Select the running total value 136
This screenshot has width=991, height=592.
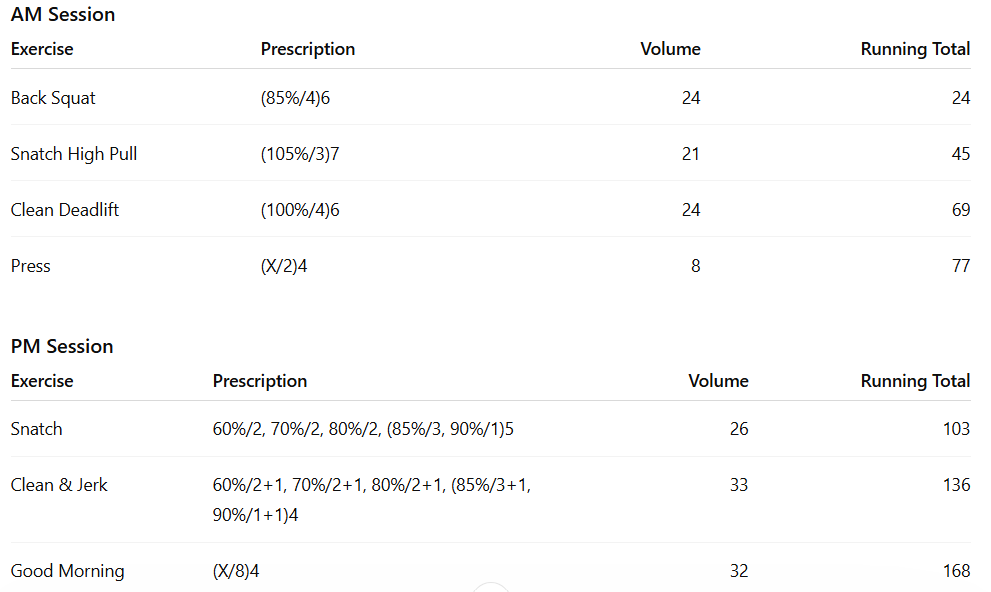[956, 485]
